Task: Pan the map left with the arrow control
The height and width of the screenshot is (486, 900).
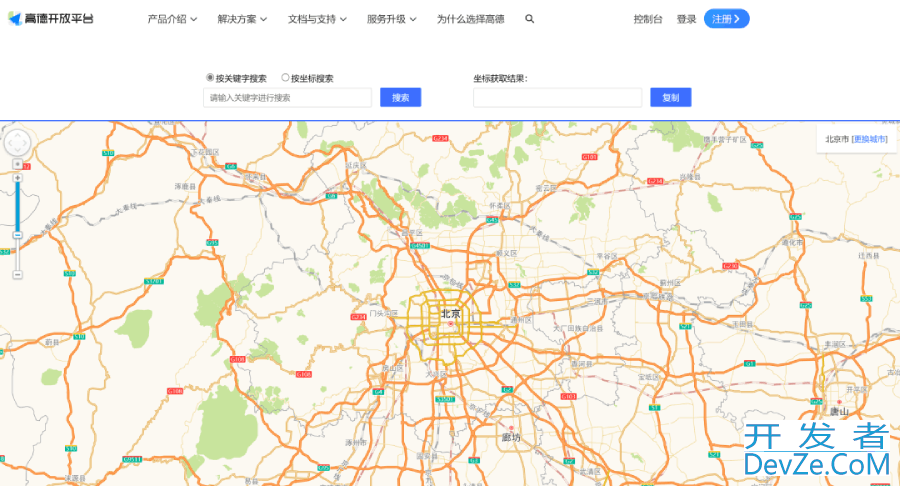Action: point(9,143)
